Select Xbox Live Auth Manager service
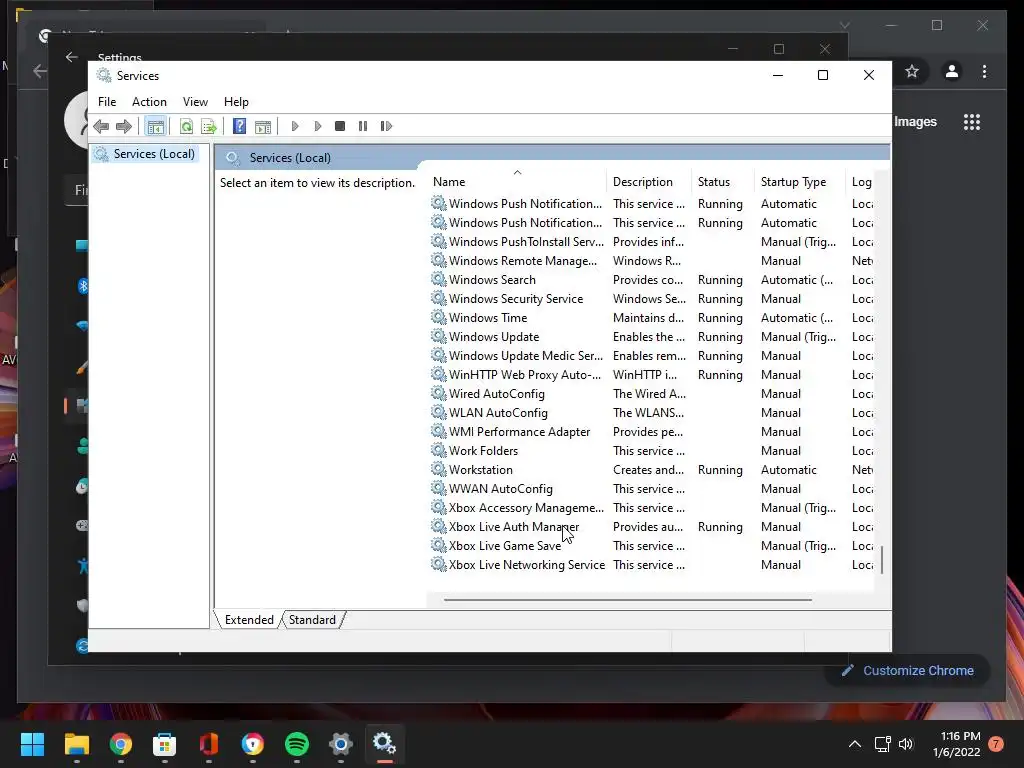Image resolution: width=1024 pixels, height=768 pixels. [651, 526]
